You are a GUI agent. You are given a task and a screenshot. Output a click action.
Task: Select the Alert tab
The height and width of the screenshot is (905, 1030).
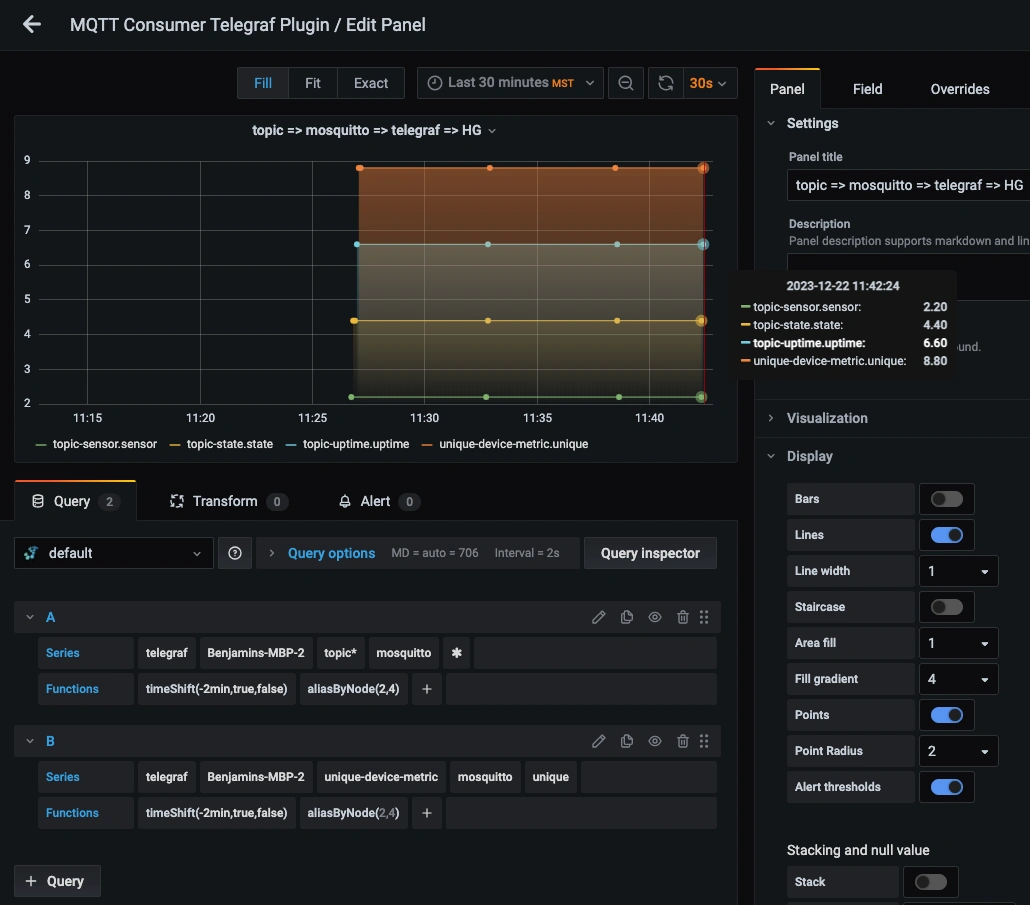click(x=378, y=501)
